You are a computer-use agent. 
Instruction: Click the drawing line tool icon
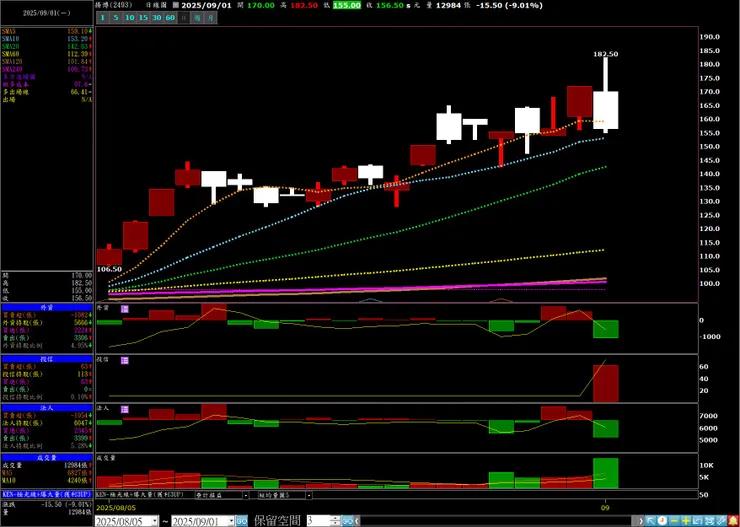721,521
